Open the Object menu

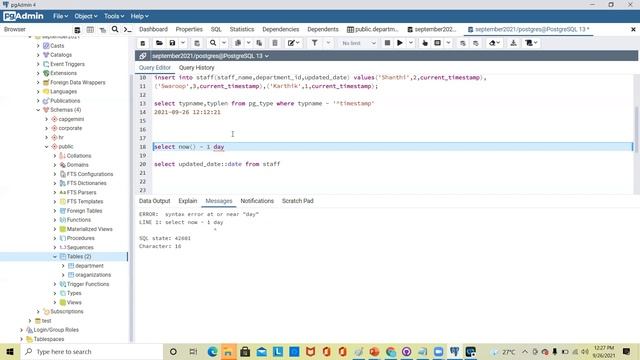(86, 16)
